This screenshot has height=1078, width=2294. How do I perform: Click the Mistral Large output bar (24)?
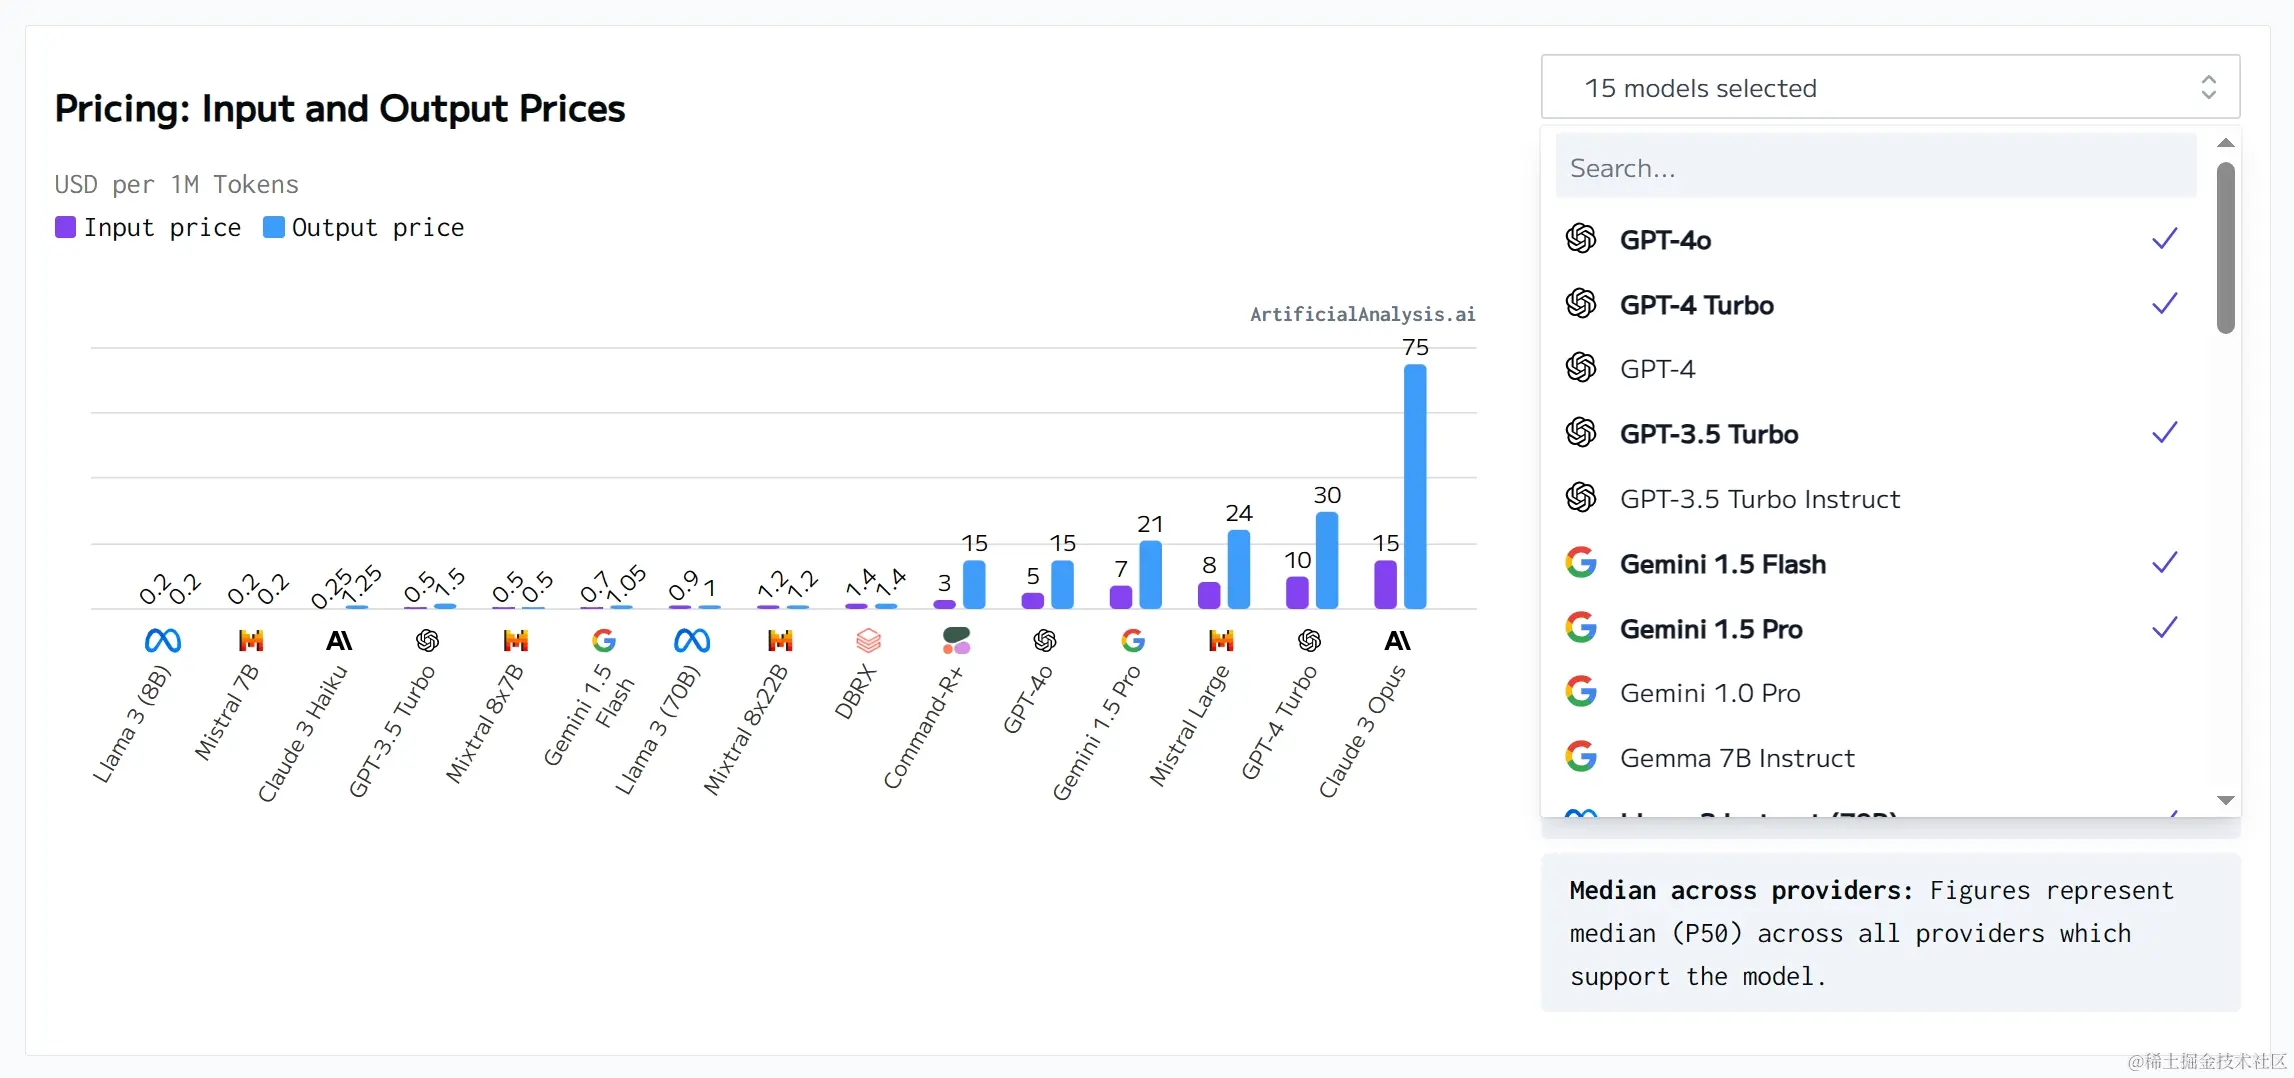(1239, 569)
